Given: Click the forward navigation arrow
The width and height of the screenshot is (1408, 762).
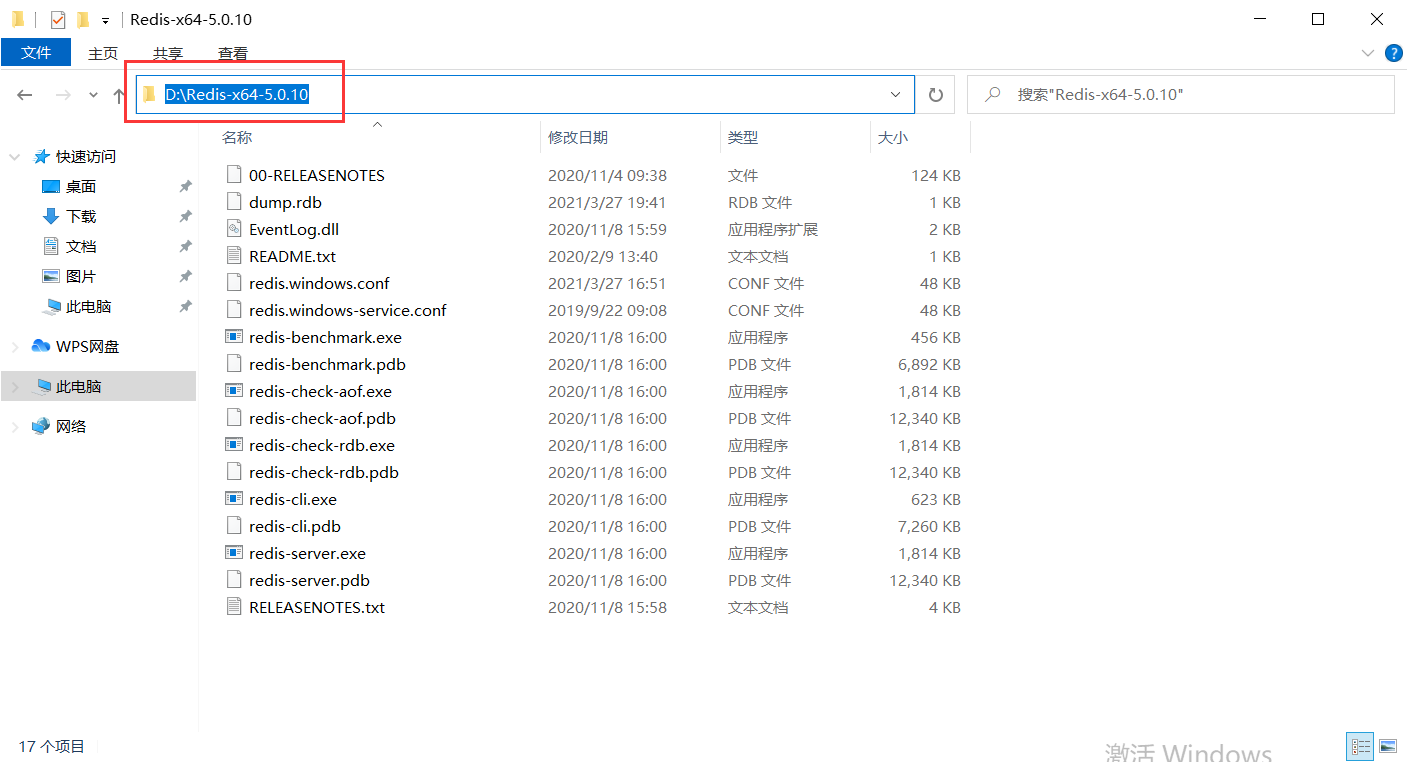Looking at the screenshot, I should [62, 94].
